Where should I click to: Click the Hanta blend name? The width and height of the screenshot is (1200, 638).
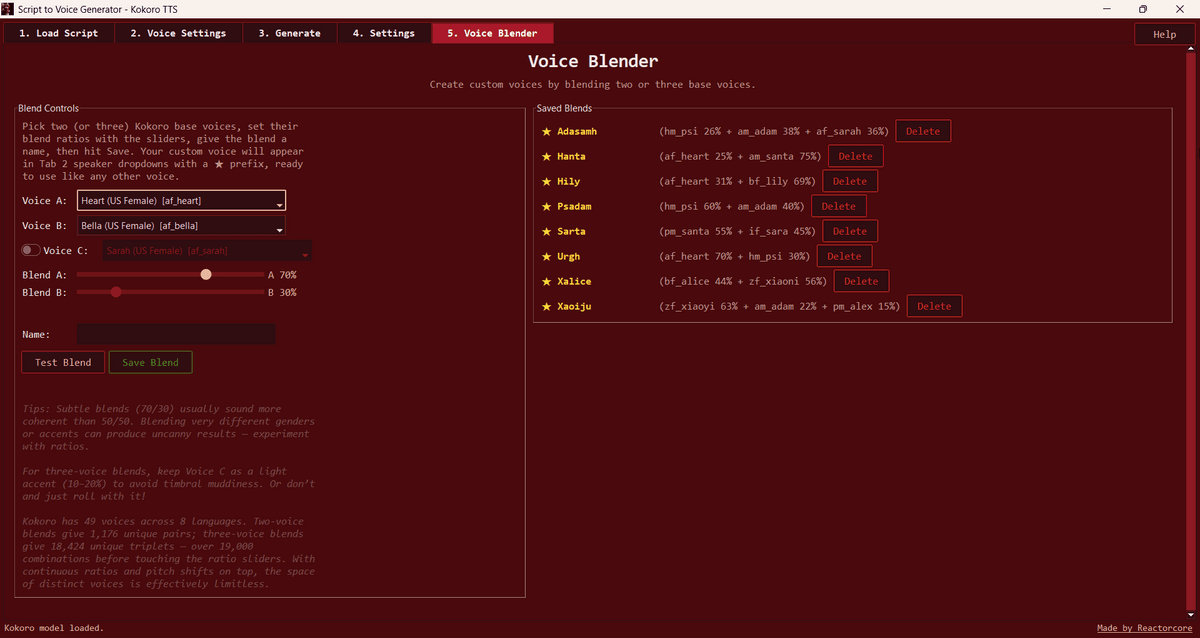pyautogui.click(x=571, y=156)
